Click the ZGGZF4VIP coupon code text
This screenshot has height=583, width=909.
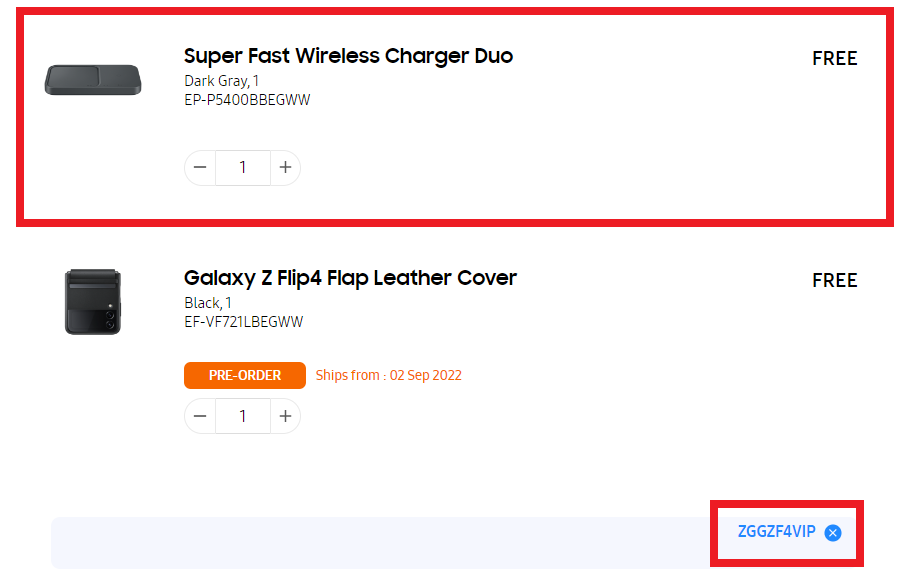coord(776,531)
